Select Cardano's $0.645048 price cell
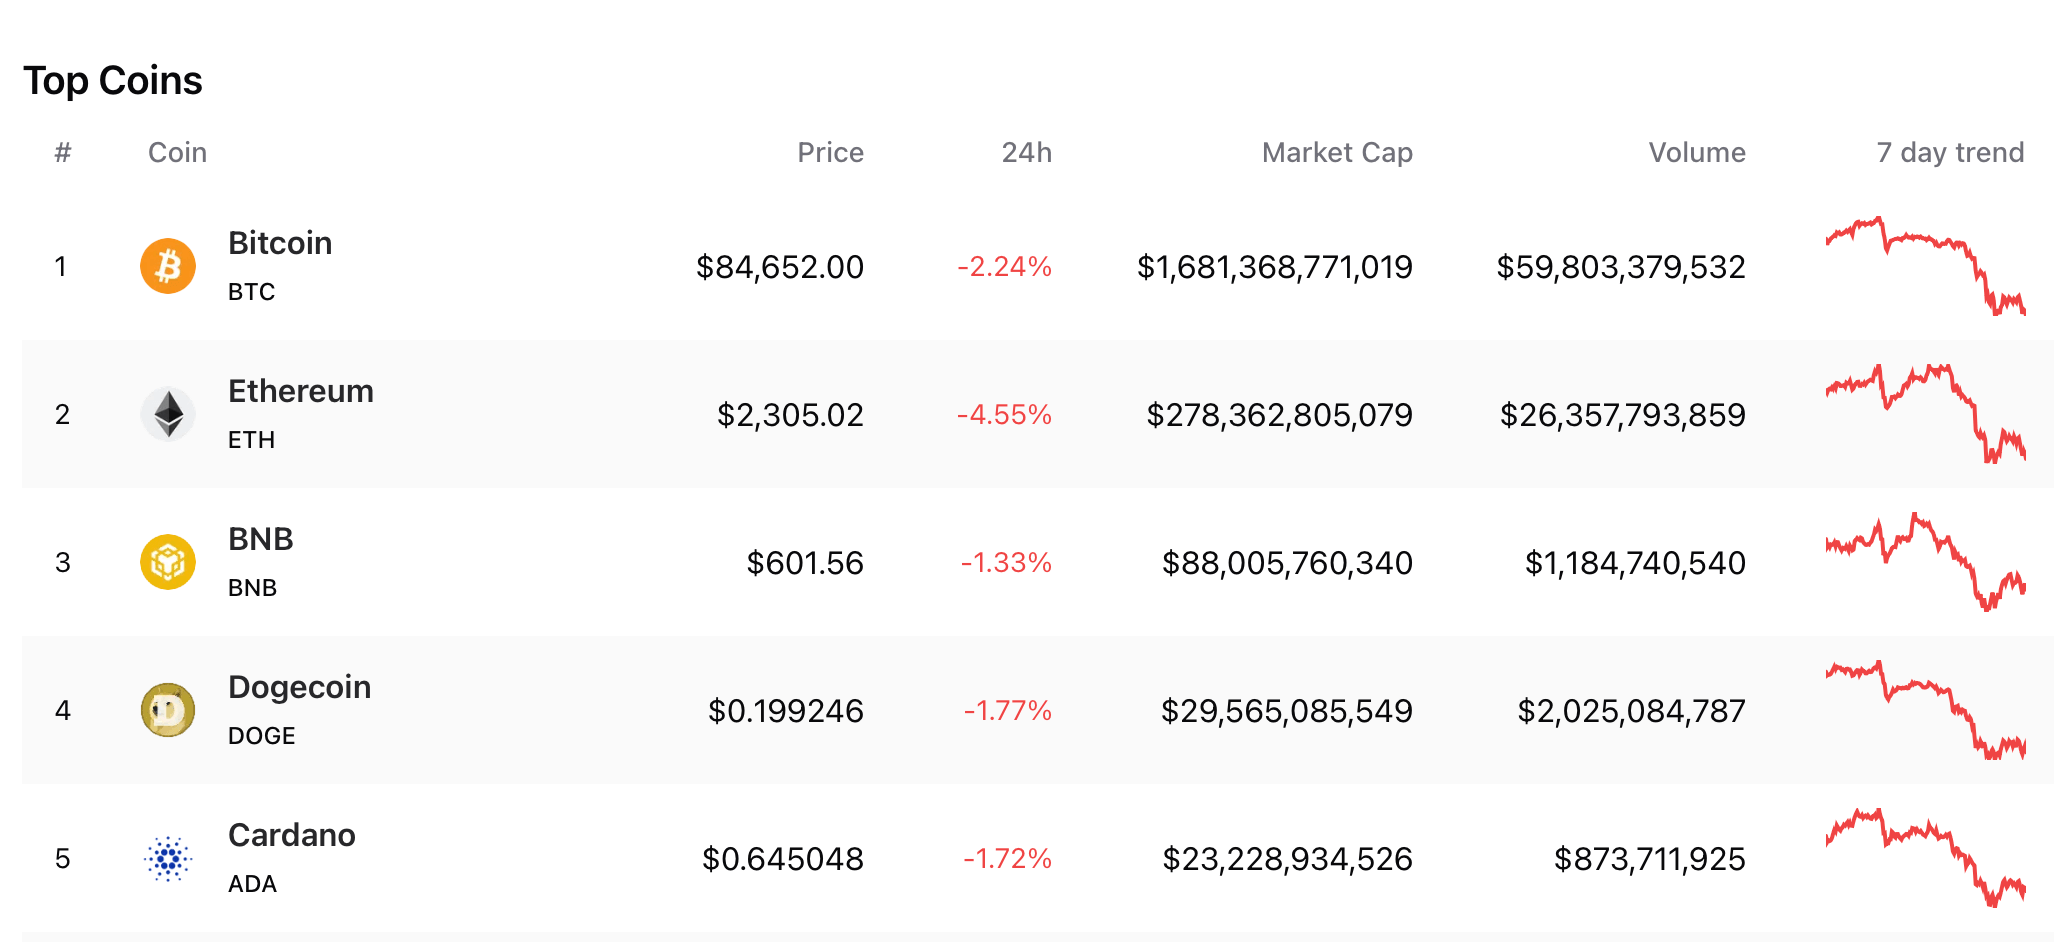Image resolution: width=2054 pixels, height=942 pixels. [782, 859]
